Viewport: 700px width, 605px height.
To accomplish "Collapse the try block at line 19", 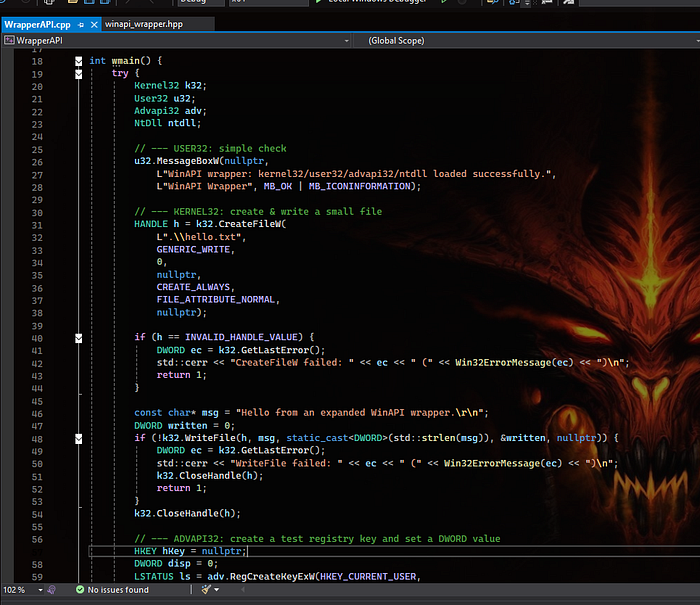I will pyautogui.click(x=79, y=74).
